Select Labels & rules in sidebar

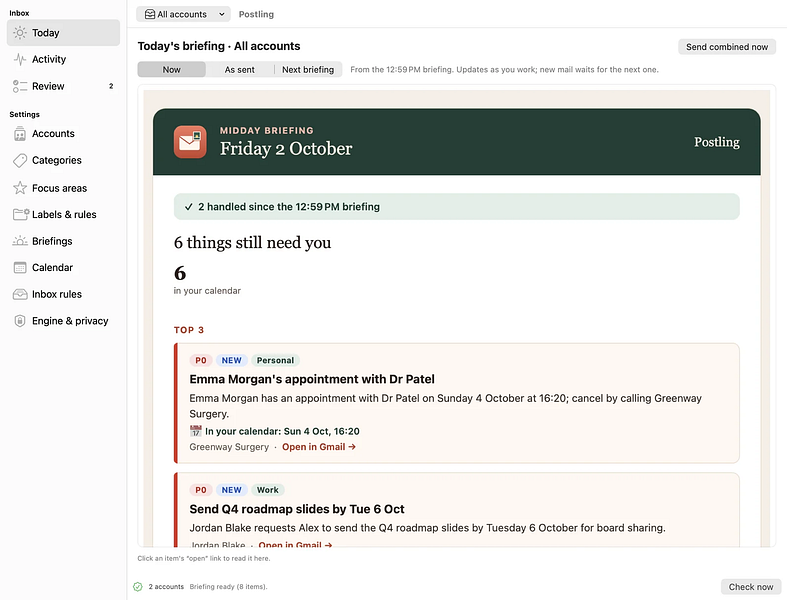[x=63, y=214]
